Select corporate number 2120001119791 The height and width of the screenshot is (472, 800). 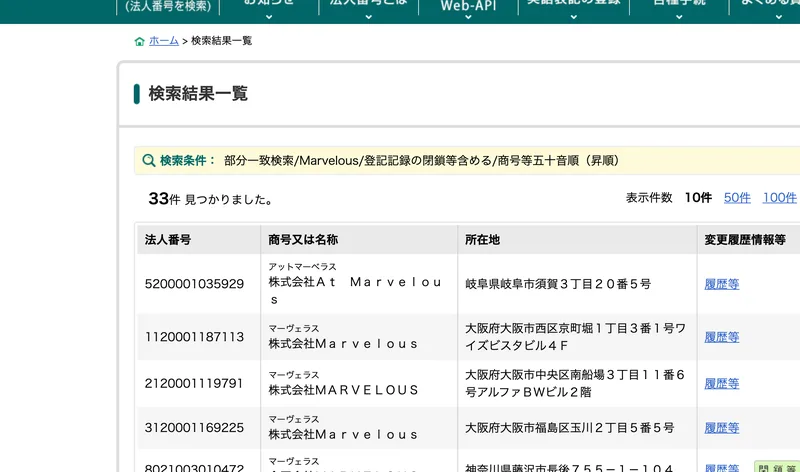194,383
